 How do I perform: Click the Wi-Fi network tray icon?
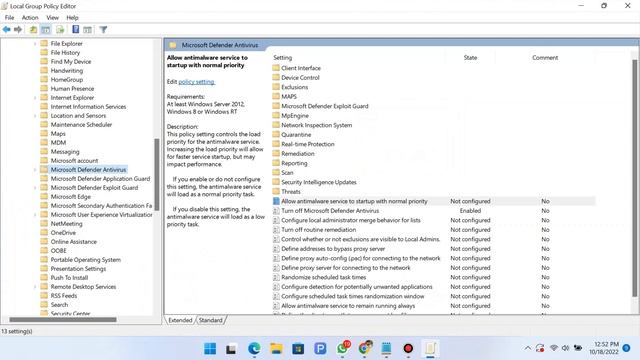553,348
